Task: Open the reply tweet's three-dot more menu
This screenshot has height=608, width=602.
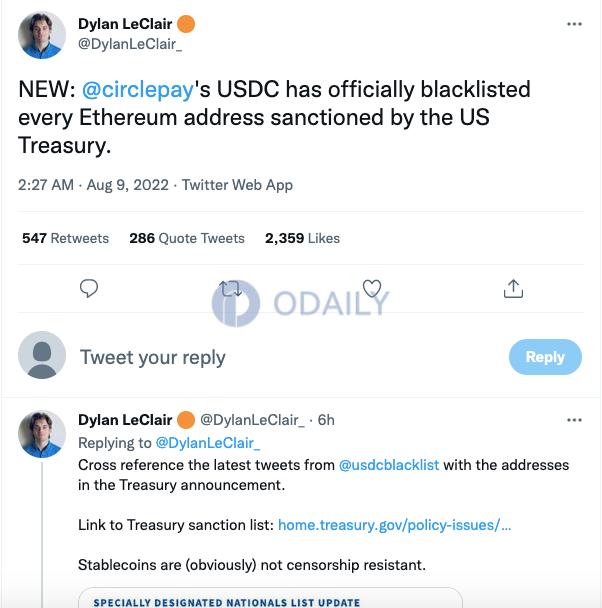Action: pyautogui.click(x=574, y=420)
